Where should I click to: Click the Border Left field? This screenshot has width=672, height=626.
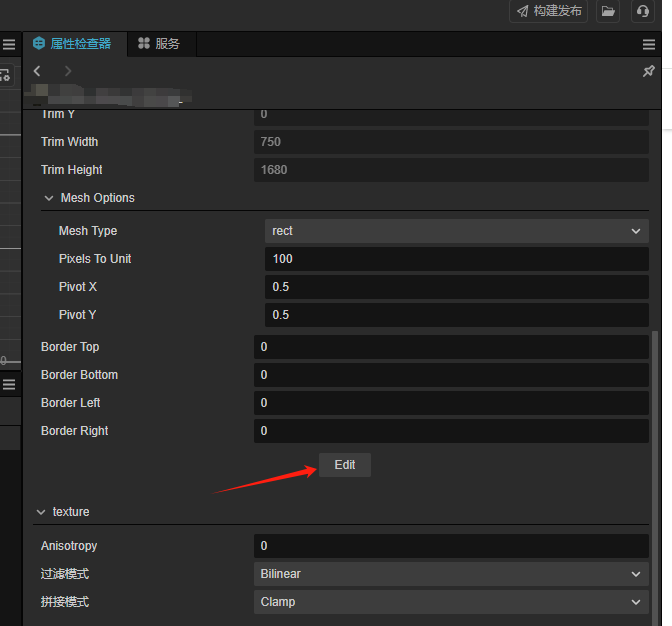[x=451, y=403]
